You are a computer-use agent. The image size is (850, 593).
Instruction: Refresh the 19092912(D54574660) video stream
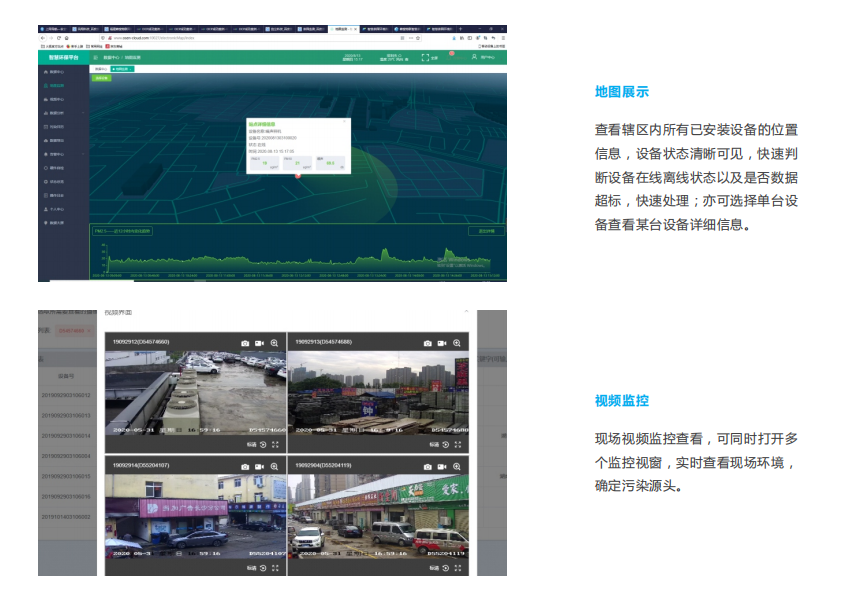[263, 444]
